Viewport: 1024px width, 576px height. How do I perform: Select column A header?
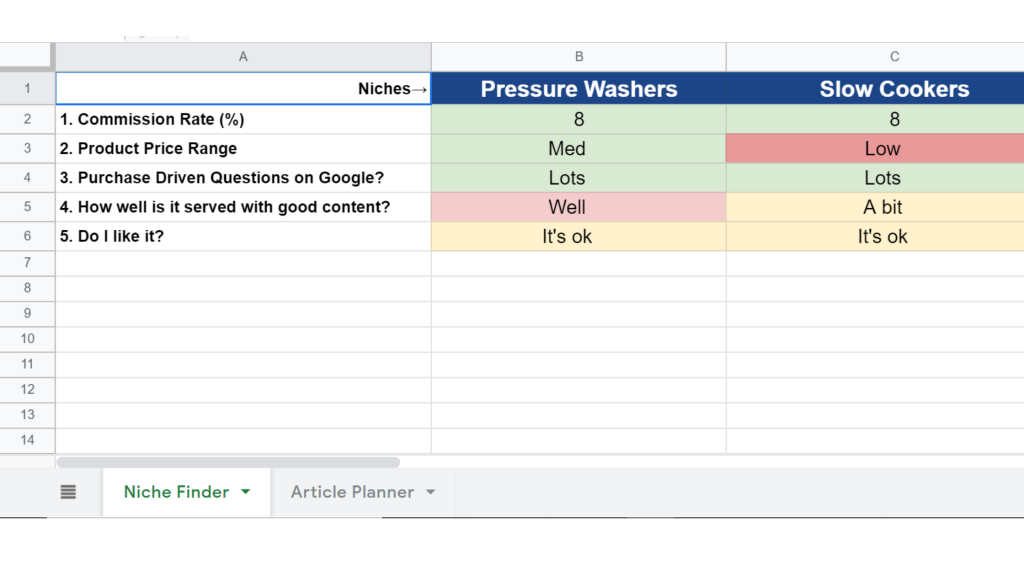(243, 57)
